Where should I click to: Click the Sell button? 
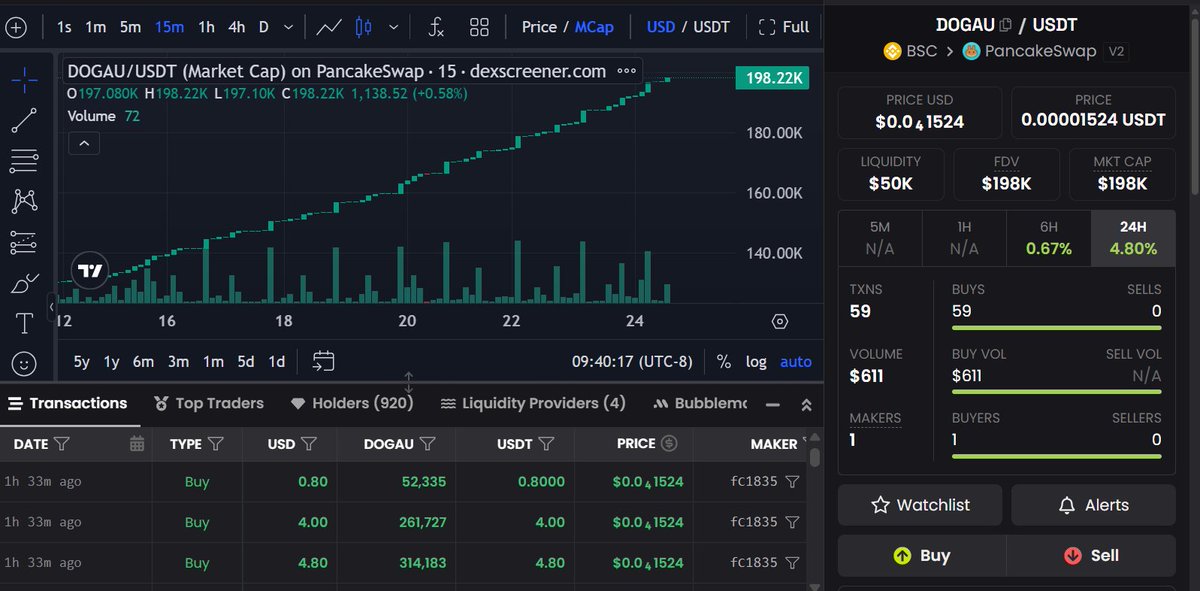(1091, 555)
